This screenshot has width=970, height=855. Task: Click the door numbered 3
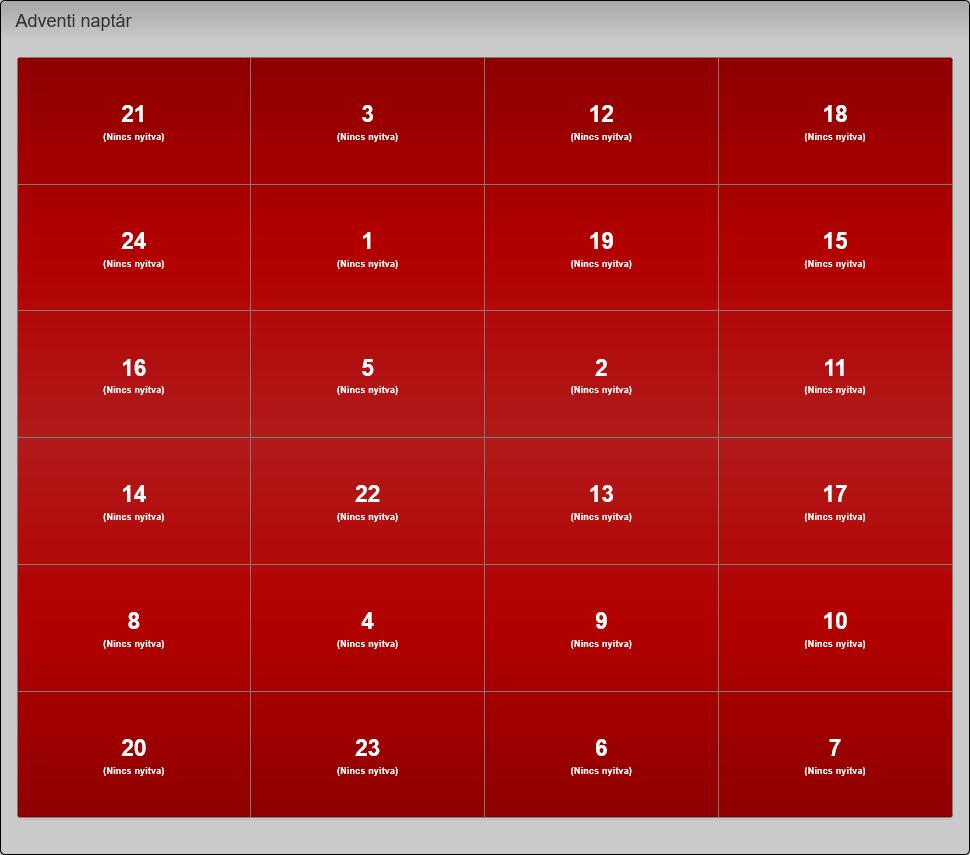click(x=367, y=121)
